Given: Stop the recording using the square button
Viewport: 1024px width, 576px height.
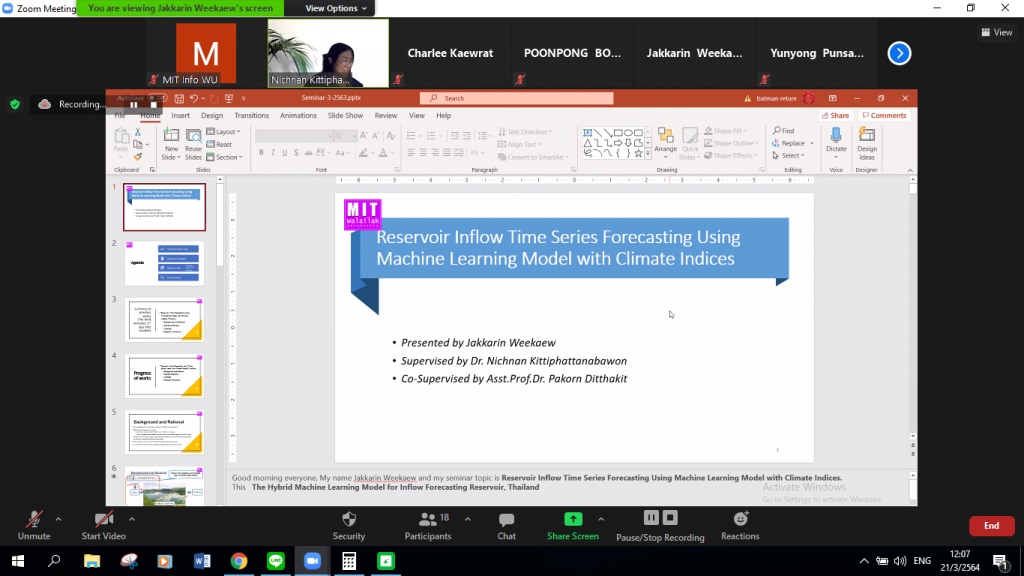Looking at the screenshot, I should click(x=671, y=518).
